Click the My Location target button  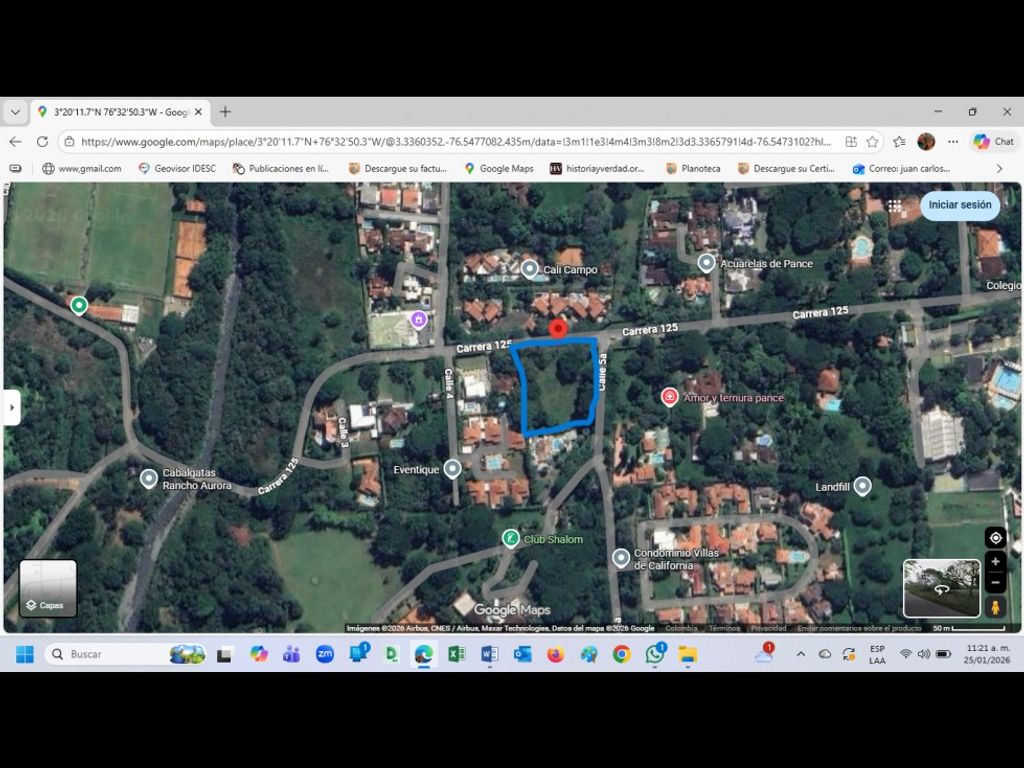point(995,538)
